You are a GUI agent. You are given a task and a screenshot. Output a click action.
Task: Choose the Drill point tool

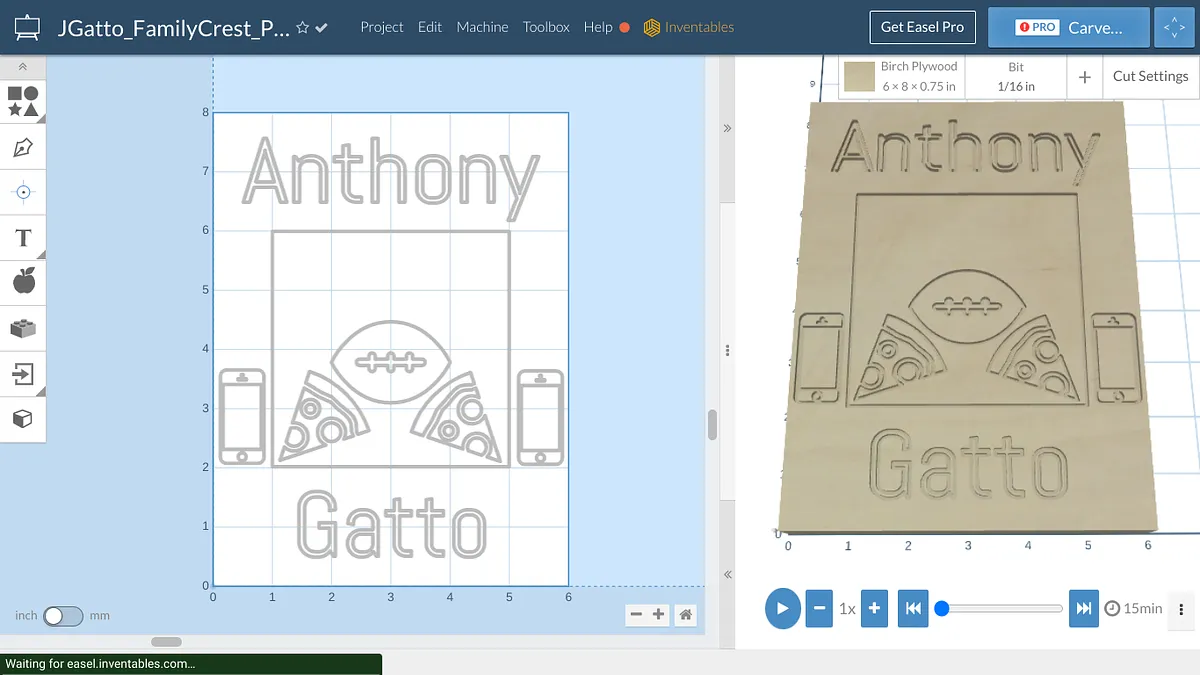click(x=23, y=192)
